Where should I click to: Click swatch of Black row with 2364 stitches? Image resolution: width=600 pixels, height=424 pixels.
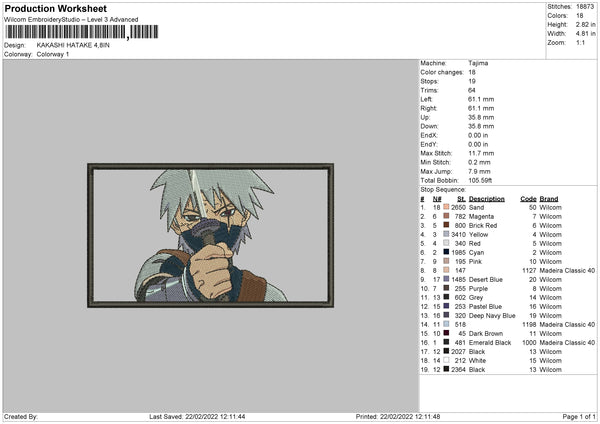(x=446, y=369)
